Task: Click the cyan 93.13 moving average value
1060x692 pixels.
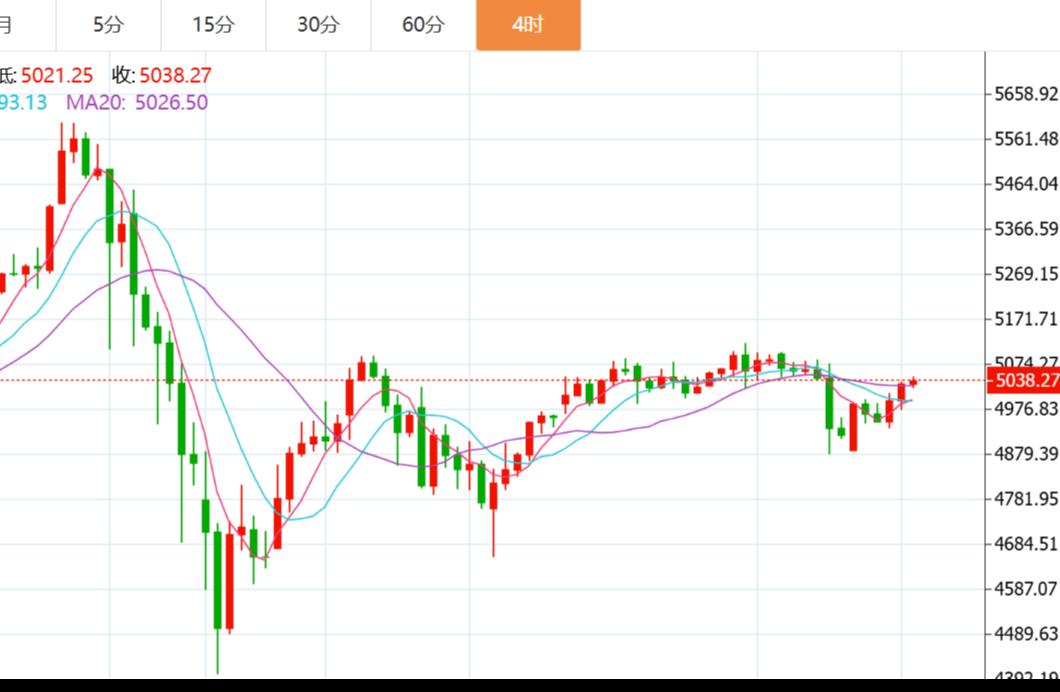Action: (22, 102)
